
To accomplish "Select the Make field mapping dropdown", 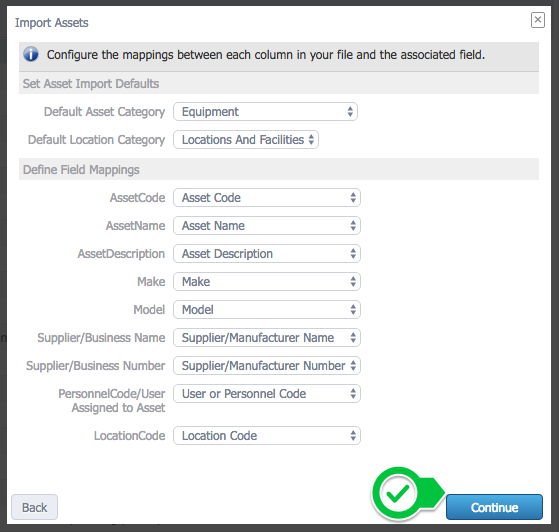I will point(267,282).
